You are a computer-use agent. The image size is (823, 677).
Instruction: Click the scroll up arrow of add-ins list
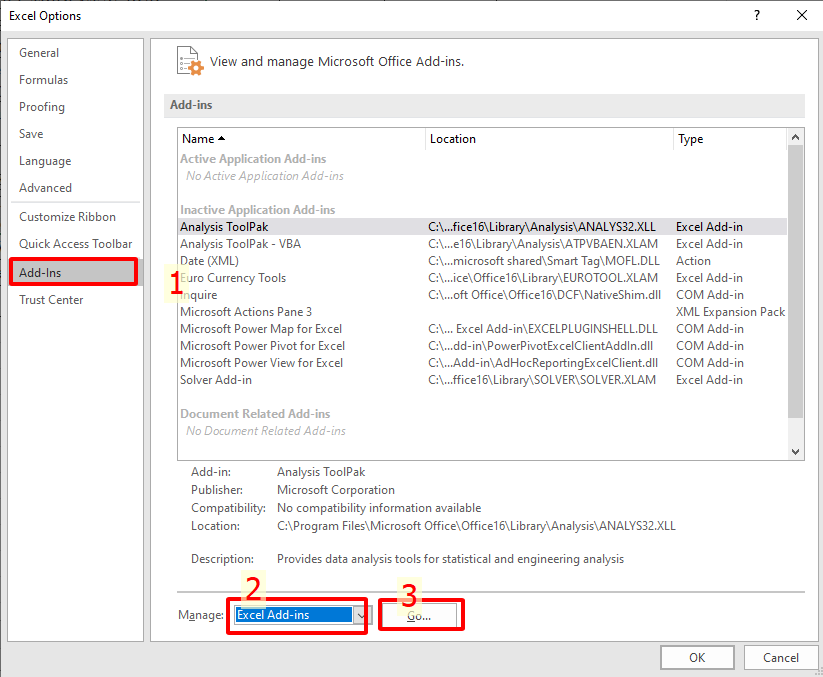pos(795,137)
